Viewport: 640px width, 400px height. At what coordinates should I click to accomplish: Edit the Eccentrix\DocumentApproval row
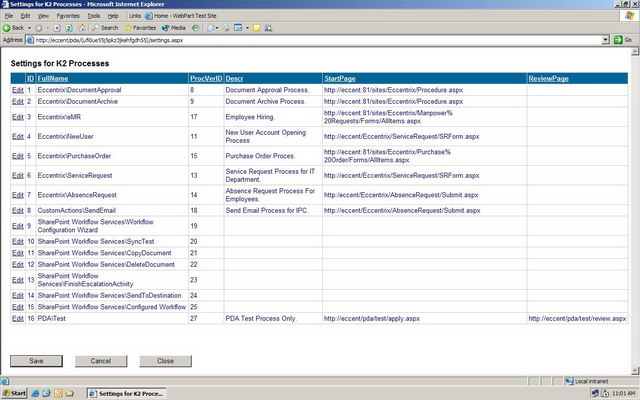point(18,90)
